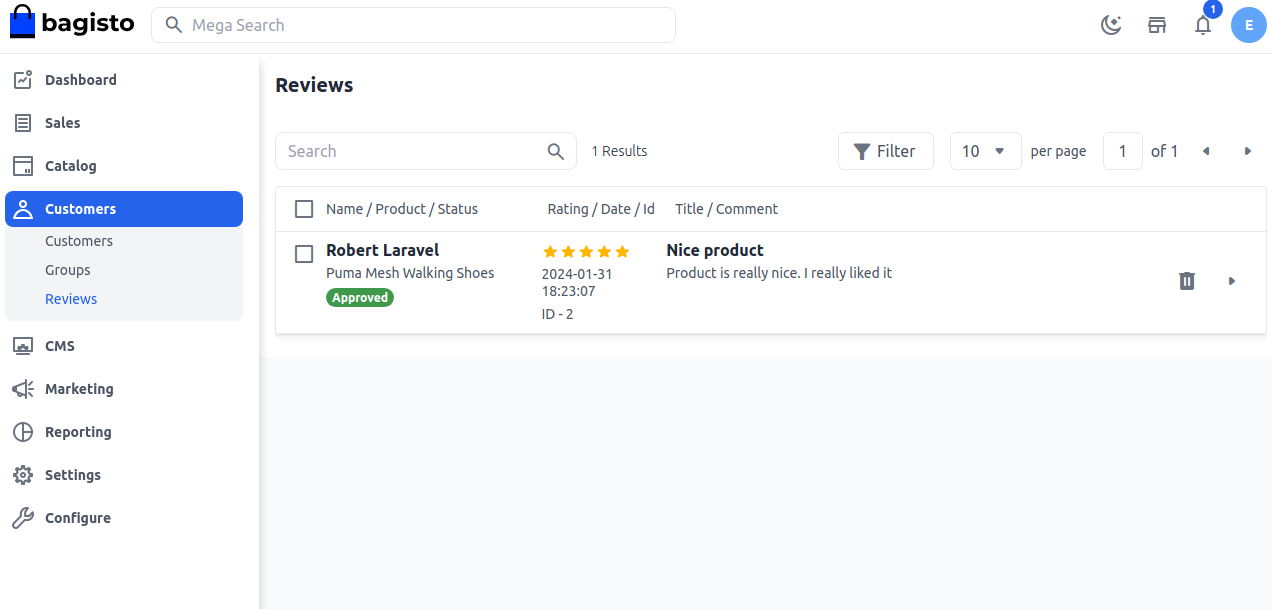The image size is (1272, 609).
Task: Go to next page arrow
Action: point(1248,151)
